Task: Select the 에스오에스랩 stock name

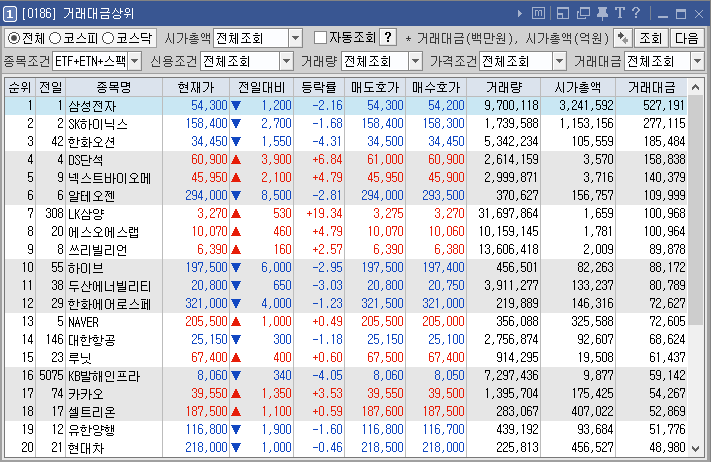Action: [x=103, y=232]
